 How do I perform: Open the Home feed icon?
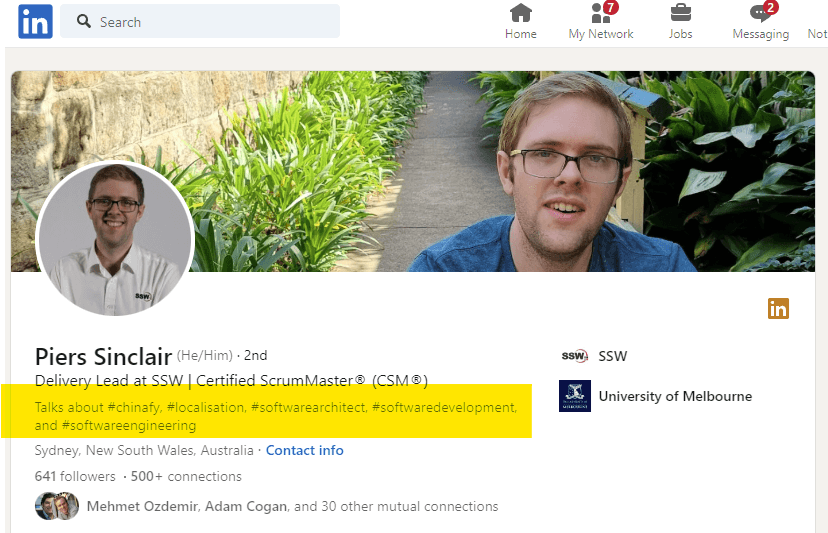(x=520, y=14)
